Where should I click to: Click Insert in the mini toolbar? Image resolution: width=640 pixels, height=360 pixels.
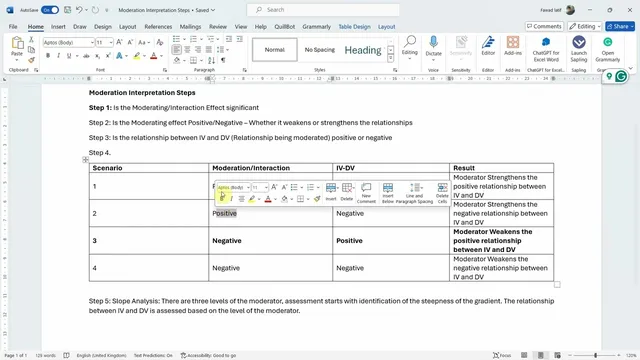point(331,192)
